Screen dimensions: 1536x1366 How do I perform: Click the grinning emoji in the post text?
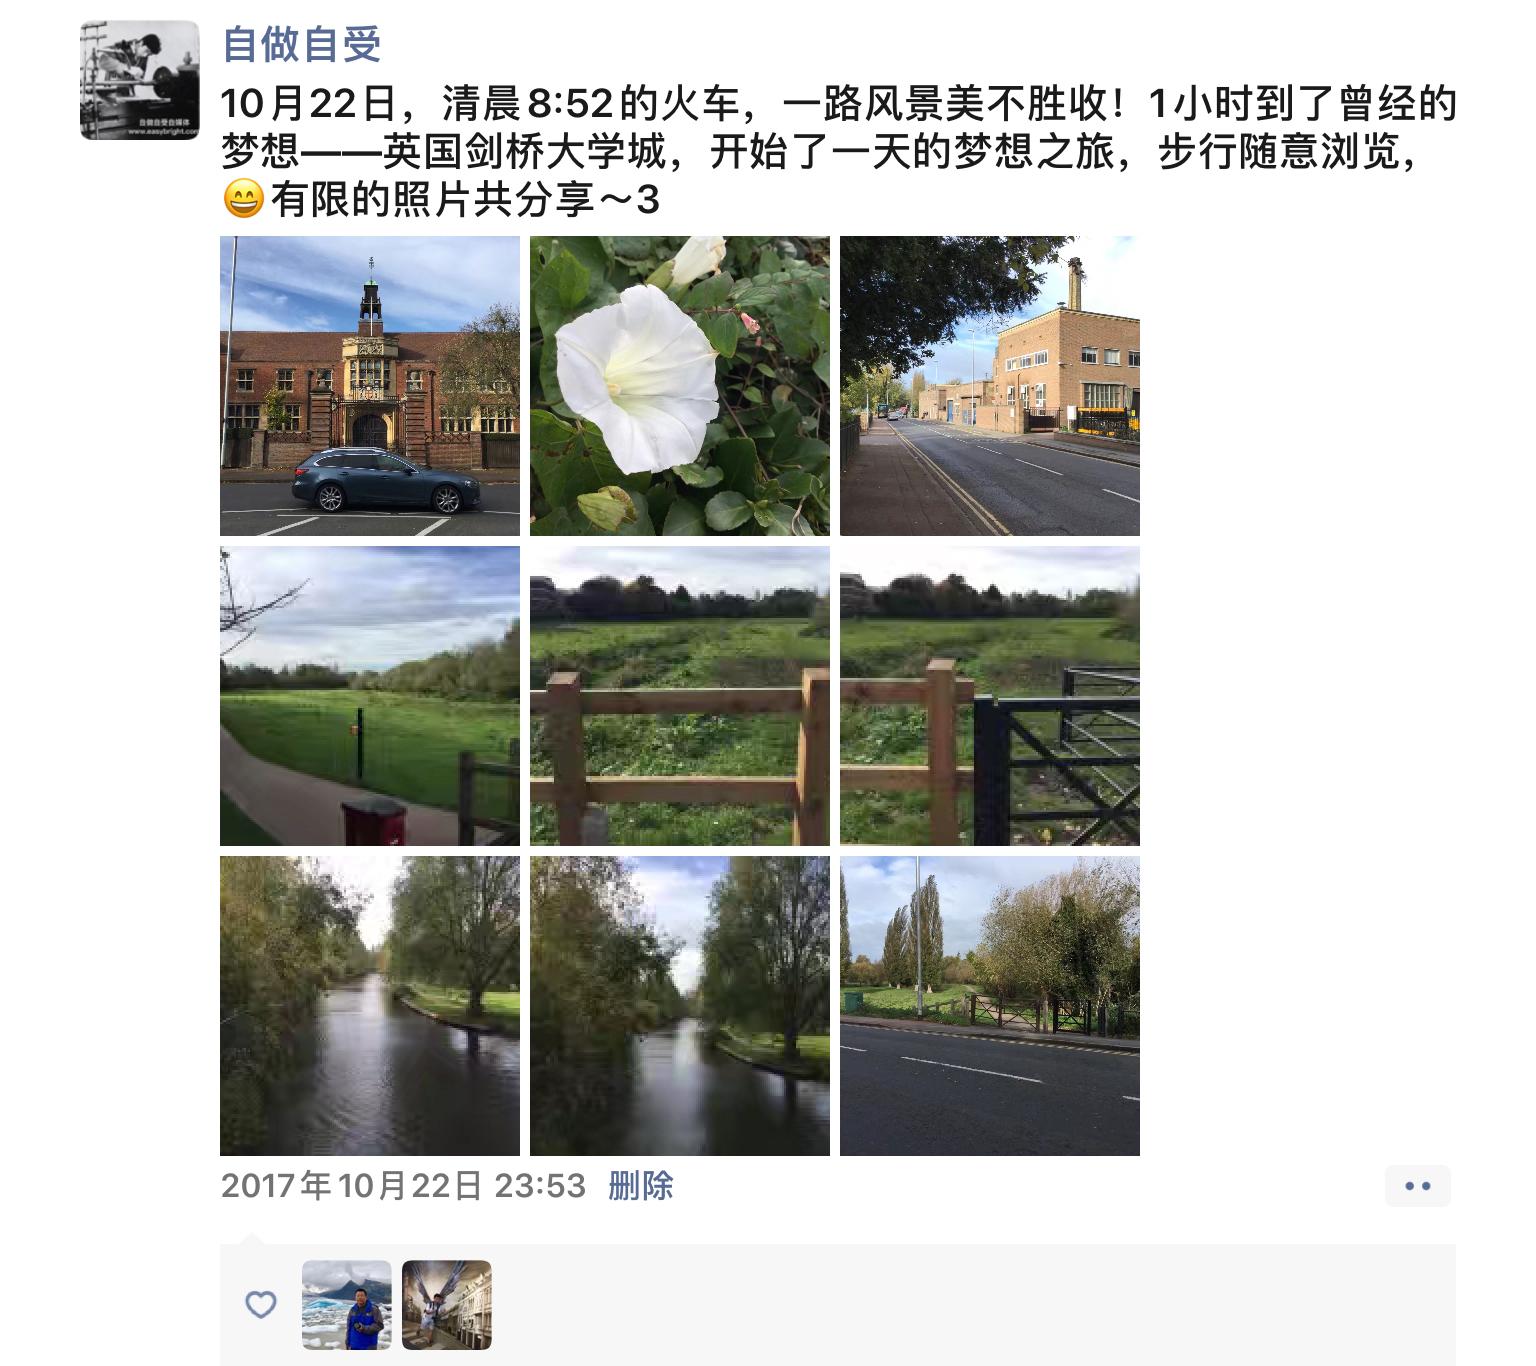pyautogui.click(x=243, y=200)
